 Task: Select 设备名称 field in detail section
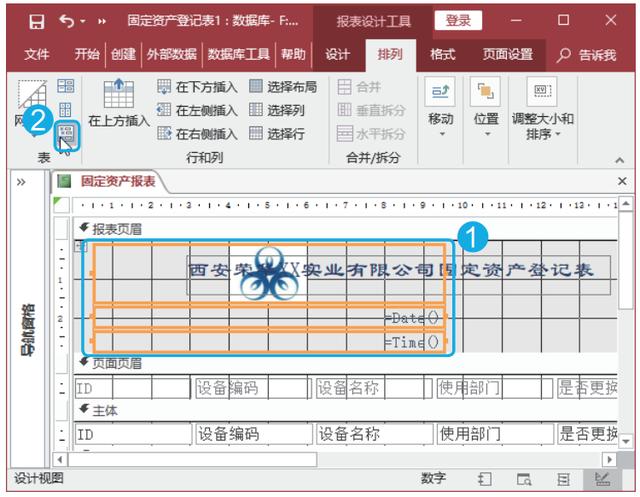(375, 434)
